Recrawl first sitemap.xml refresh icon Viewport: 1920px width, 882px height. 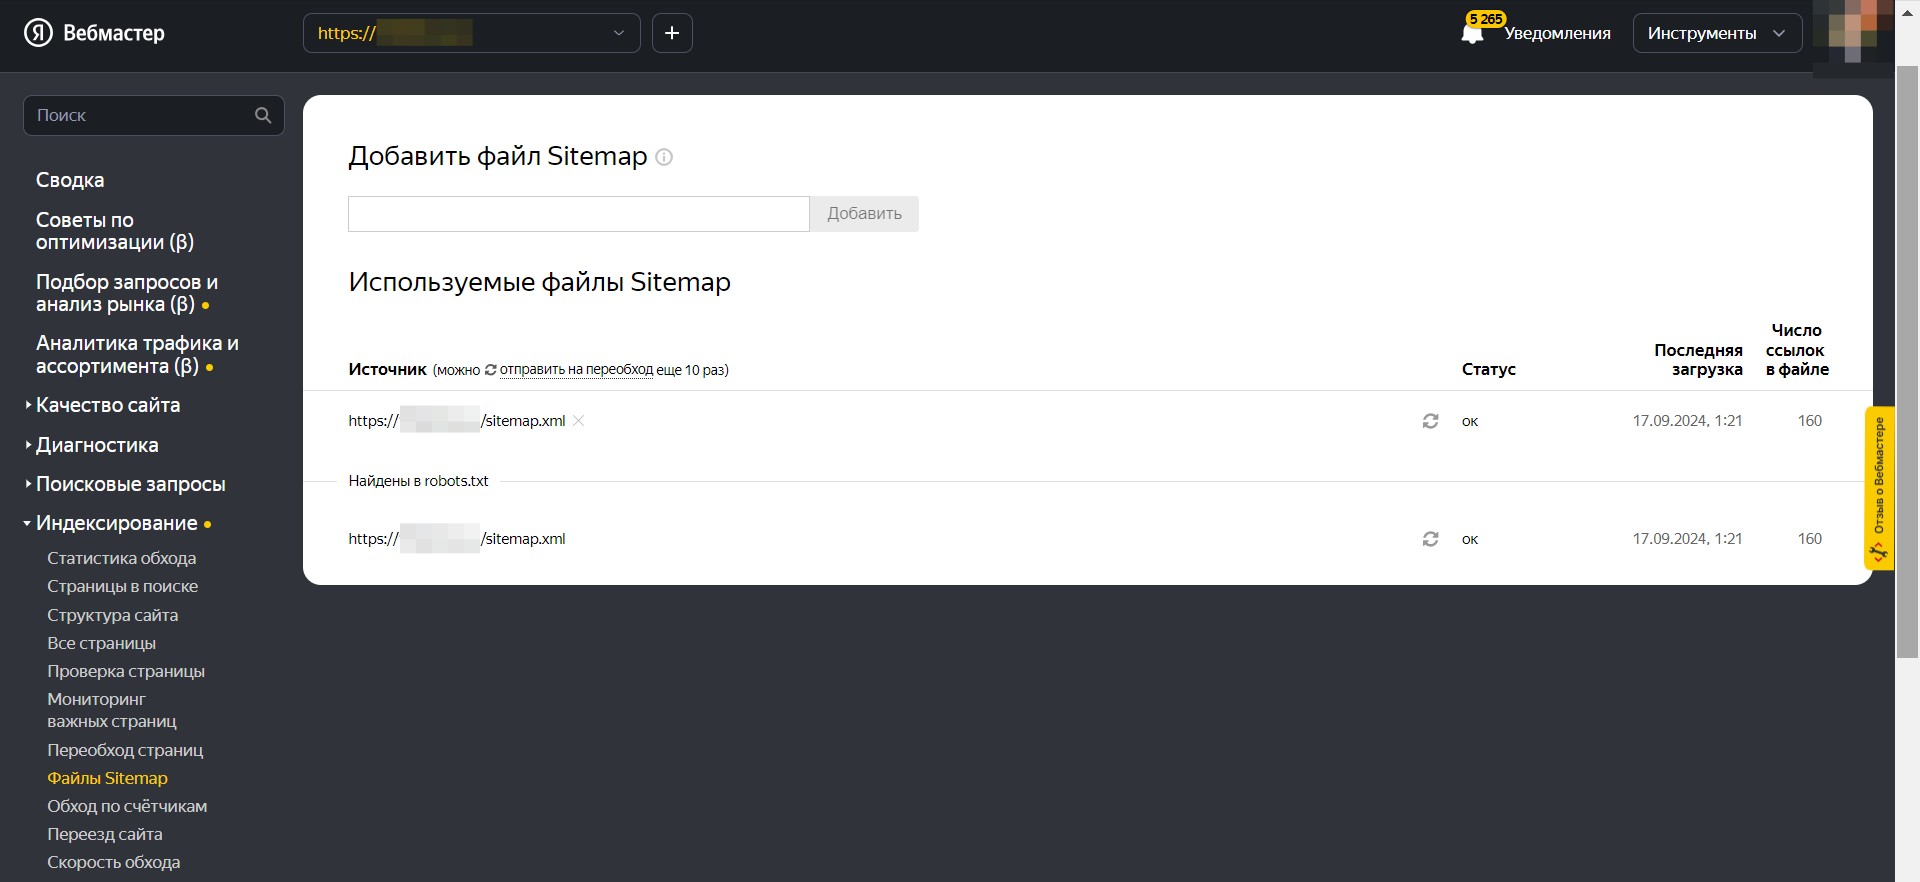point(1431,421)
